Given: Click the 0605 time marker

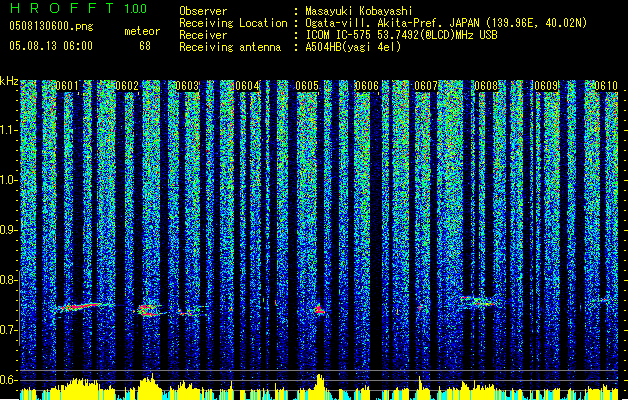Looking at the screenshot, I should [x=307, y=86].
